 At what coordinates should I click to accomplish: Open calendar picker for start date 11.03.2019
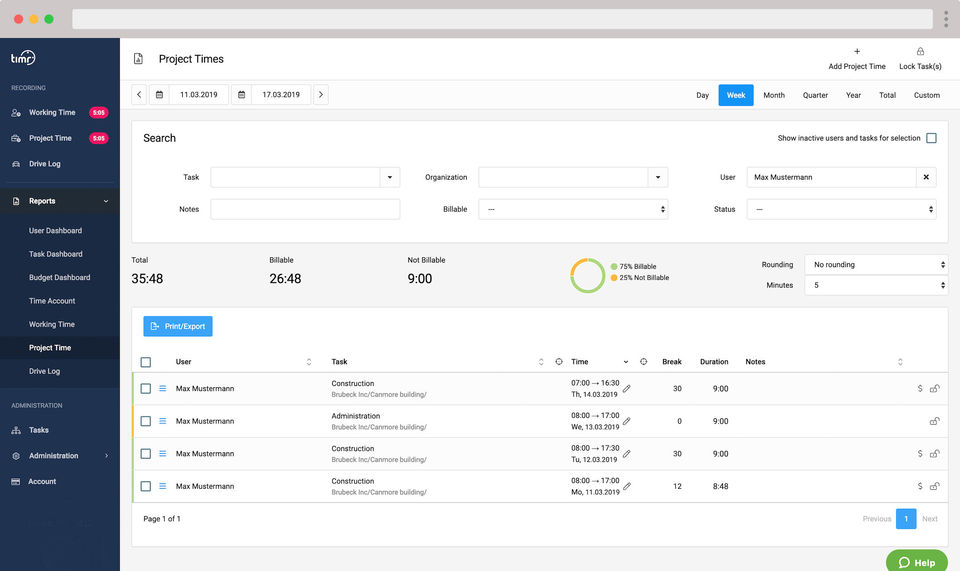[159, 95]
